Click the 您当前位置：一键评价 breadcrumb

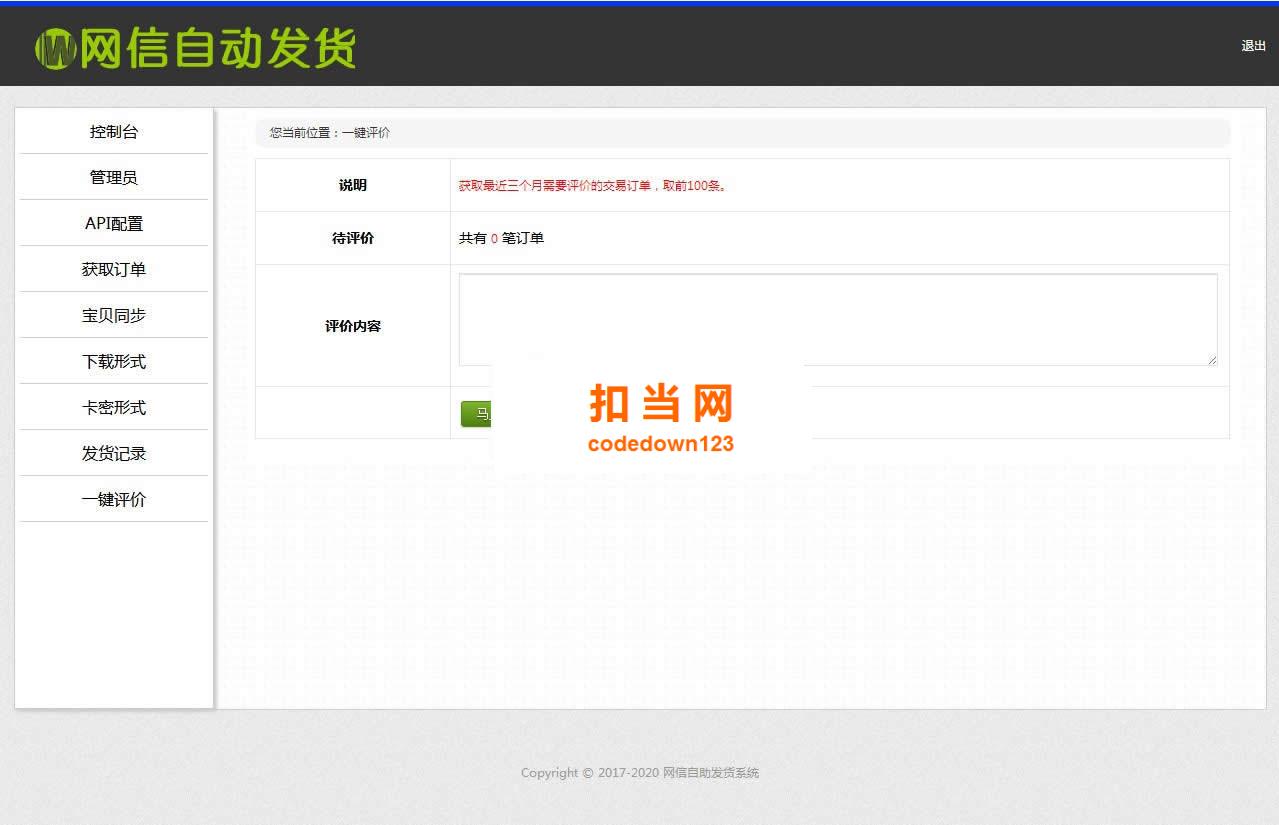[x=330, y=132]
